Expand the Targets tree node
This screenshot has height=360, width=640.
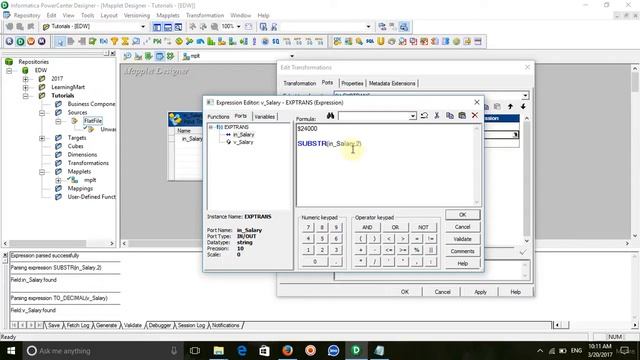[42, 138]
